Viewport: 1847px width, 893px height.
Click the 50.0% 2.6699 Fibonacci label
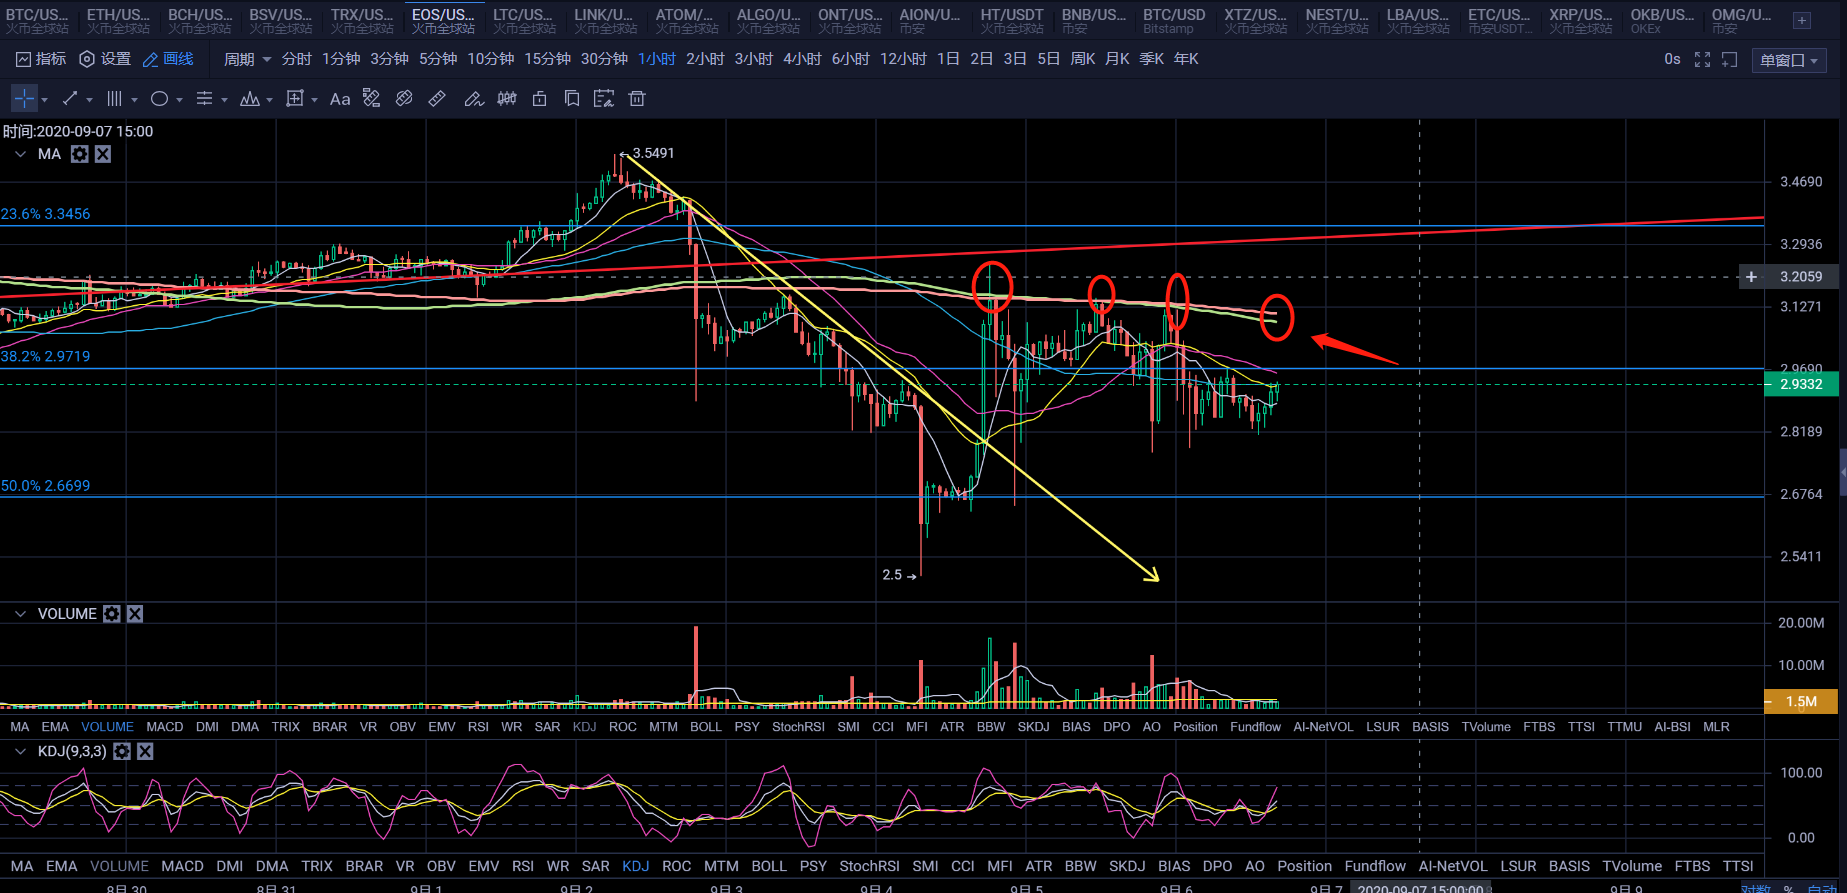click(x=46, y=486)
